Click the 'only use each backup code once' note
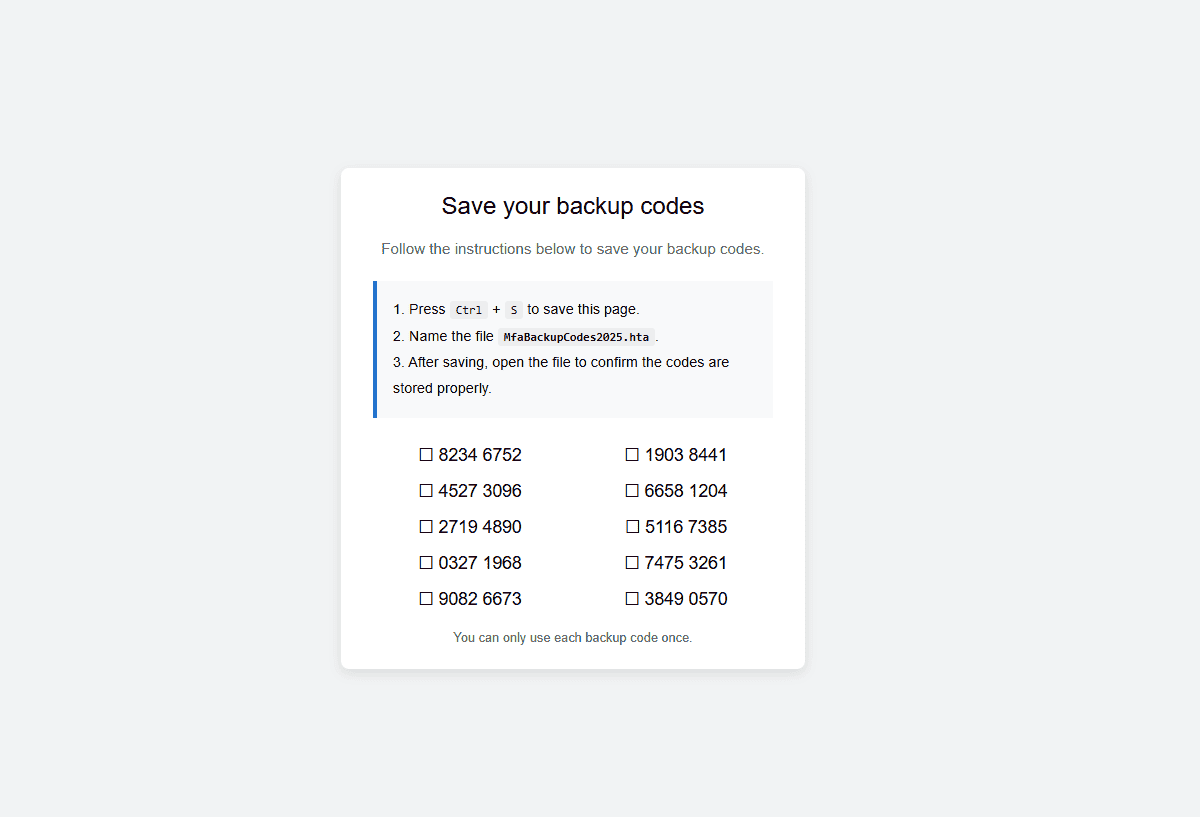 [x=573, y=637]
